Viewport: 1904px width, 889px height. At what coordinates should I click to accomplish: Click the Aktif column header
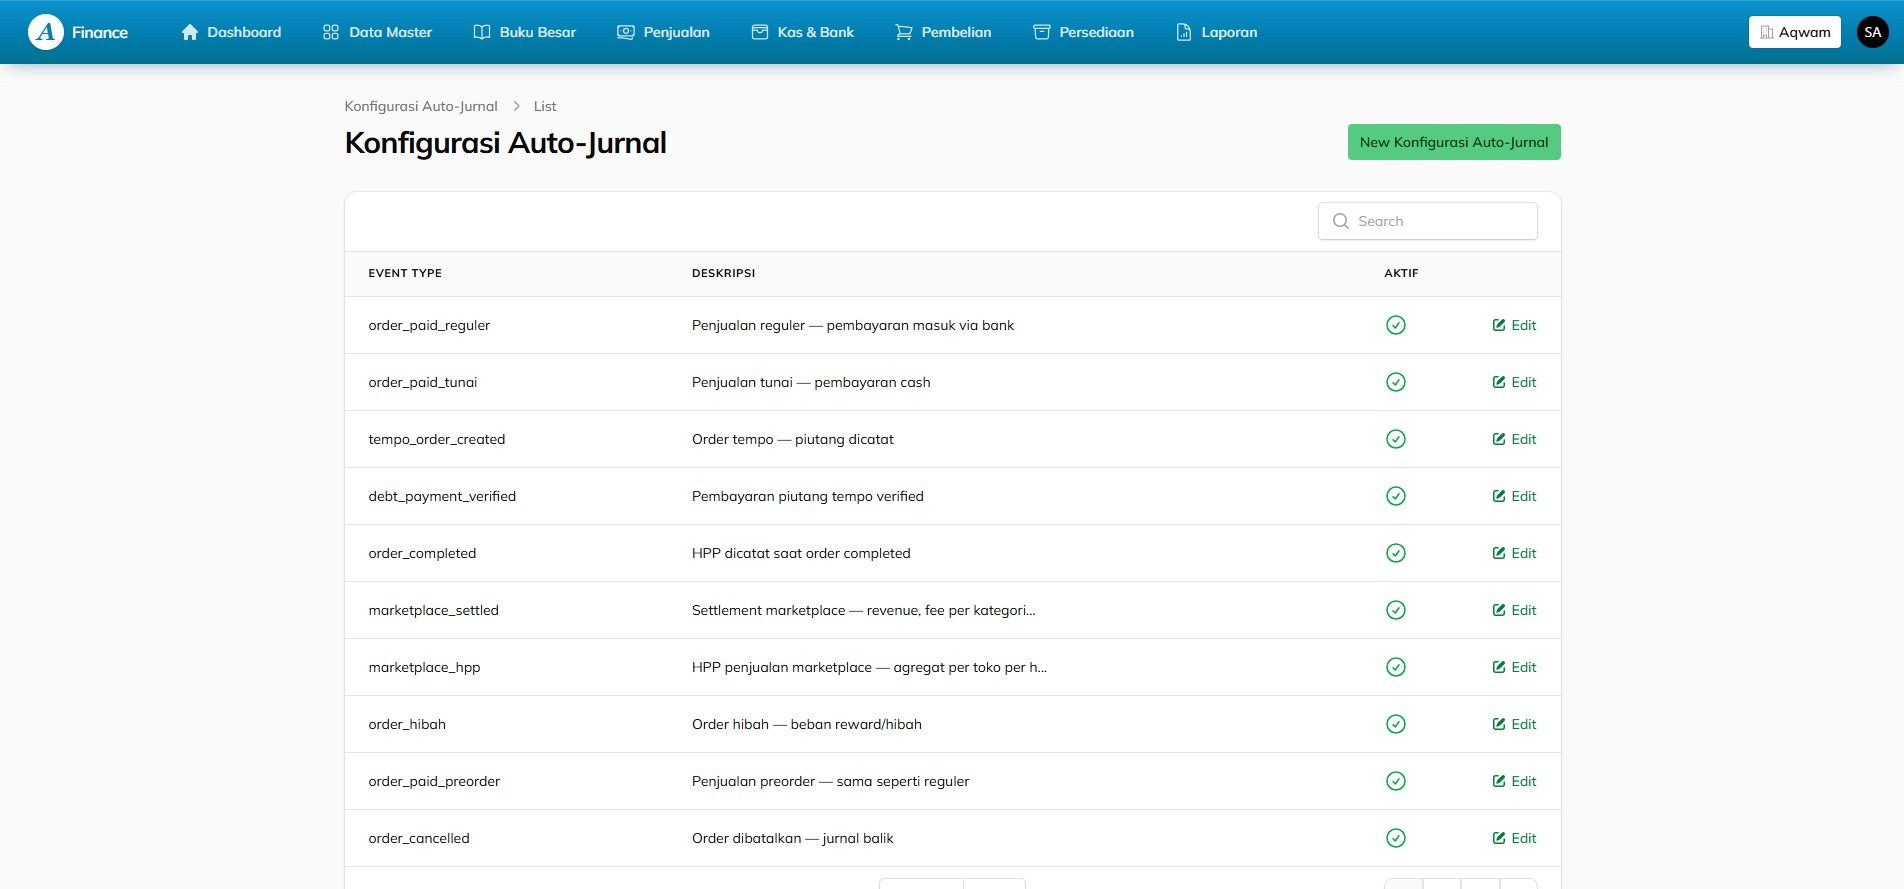click(x=1401, y=273)
